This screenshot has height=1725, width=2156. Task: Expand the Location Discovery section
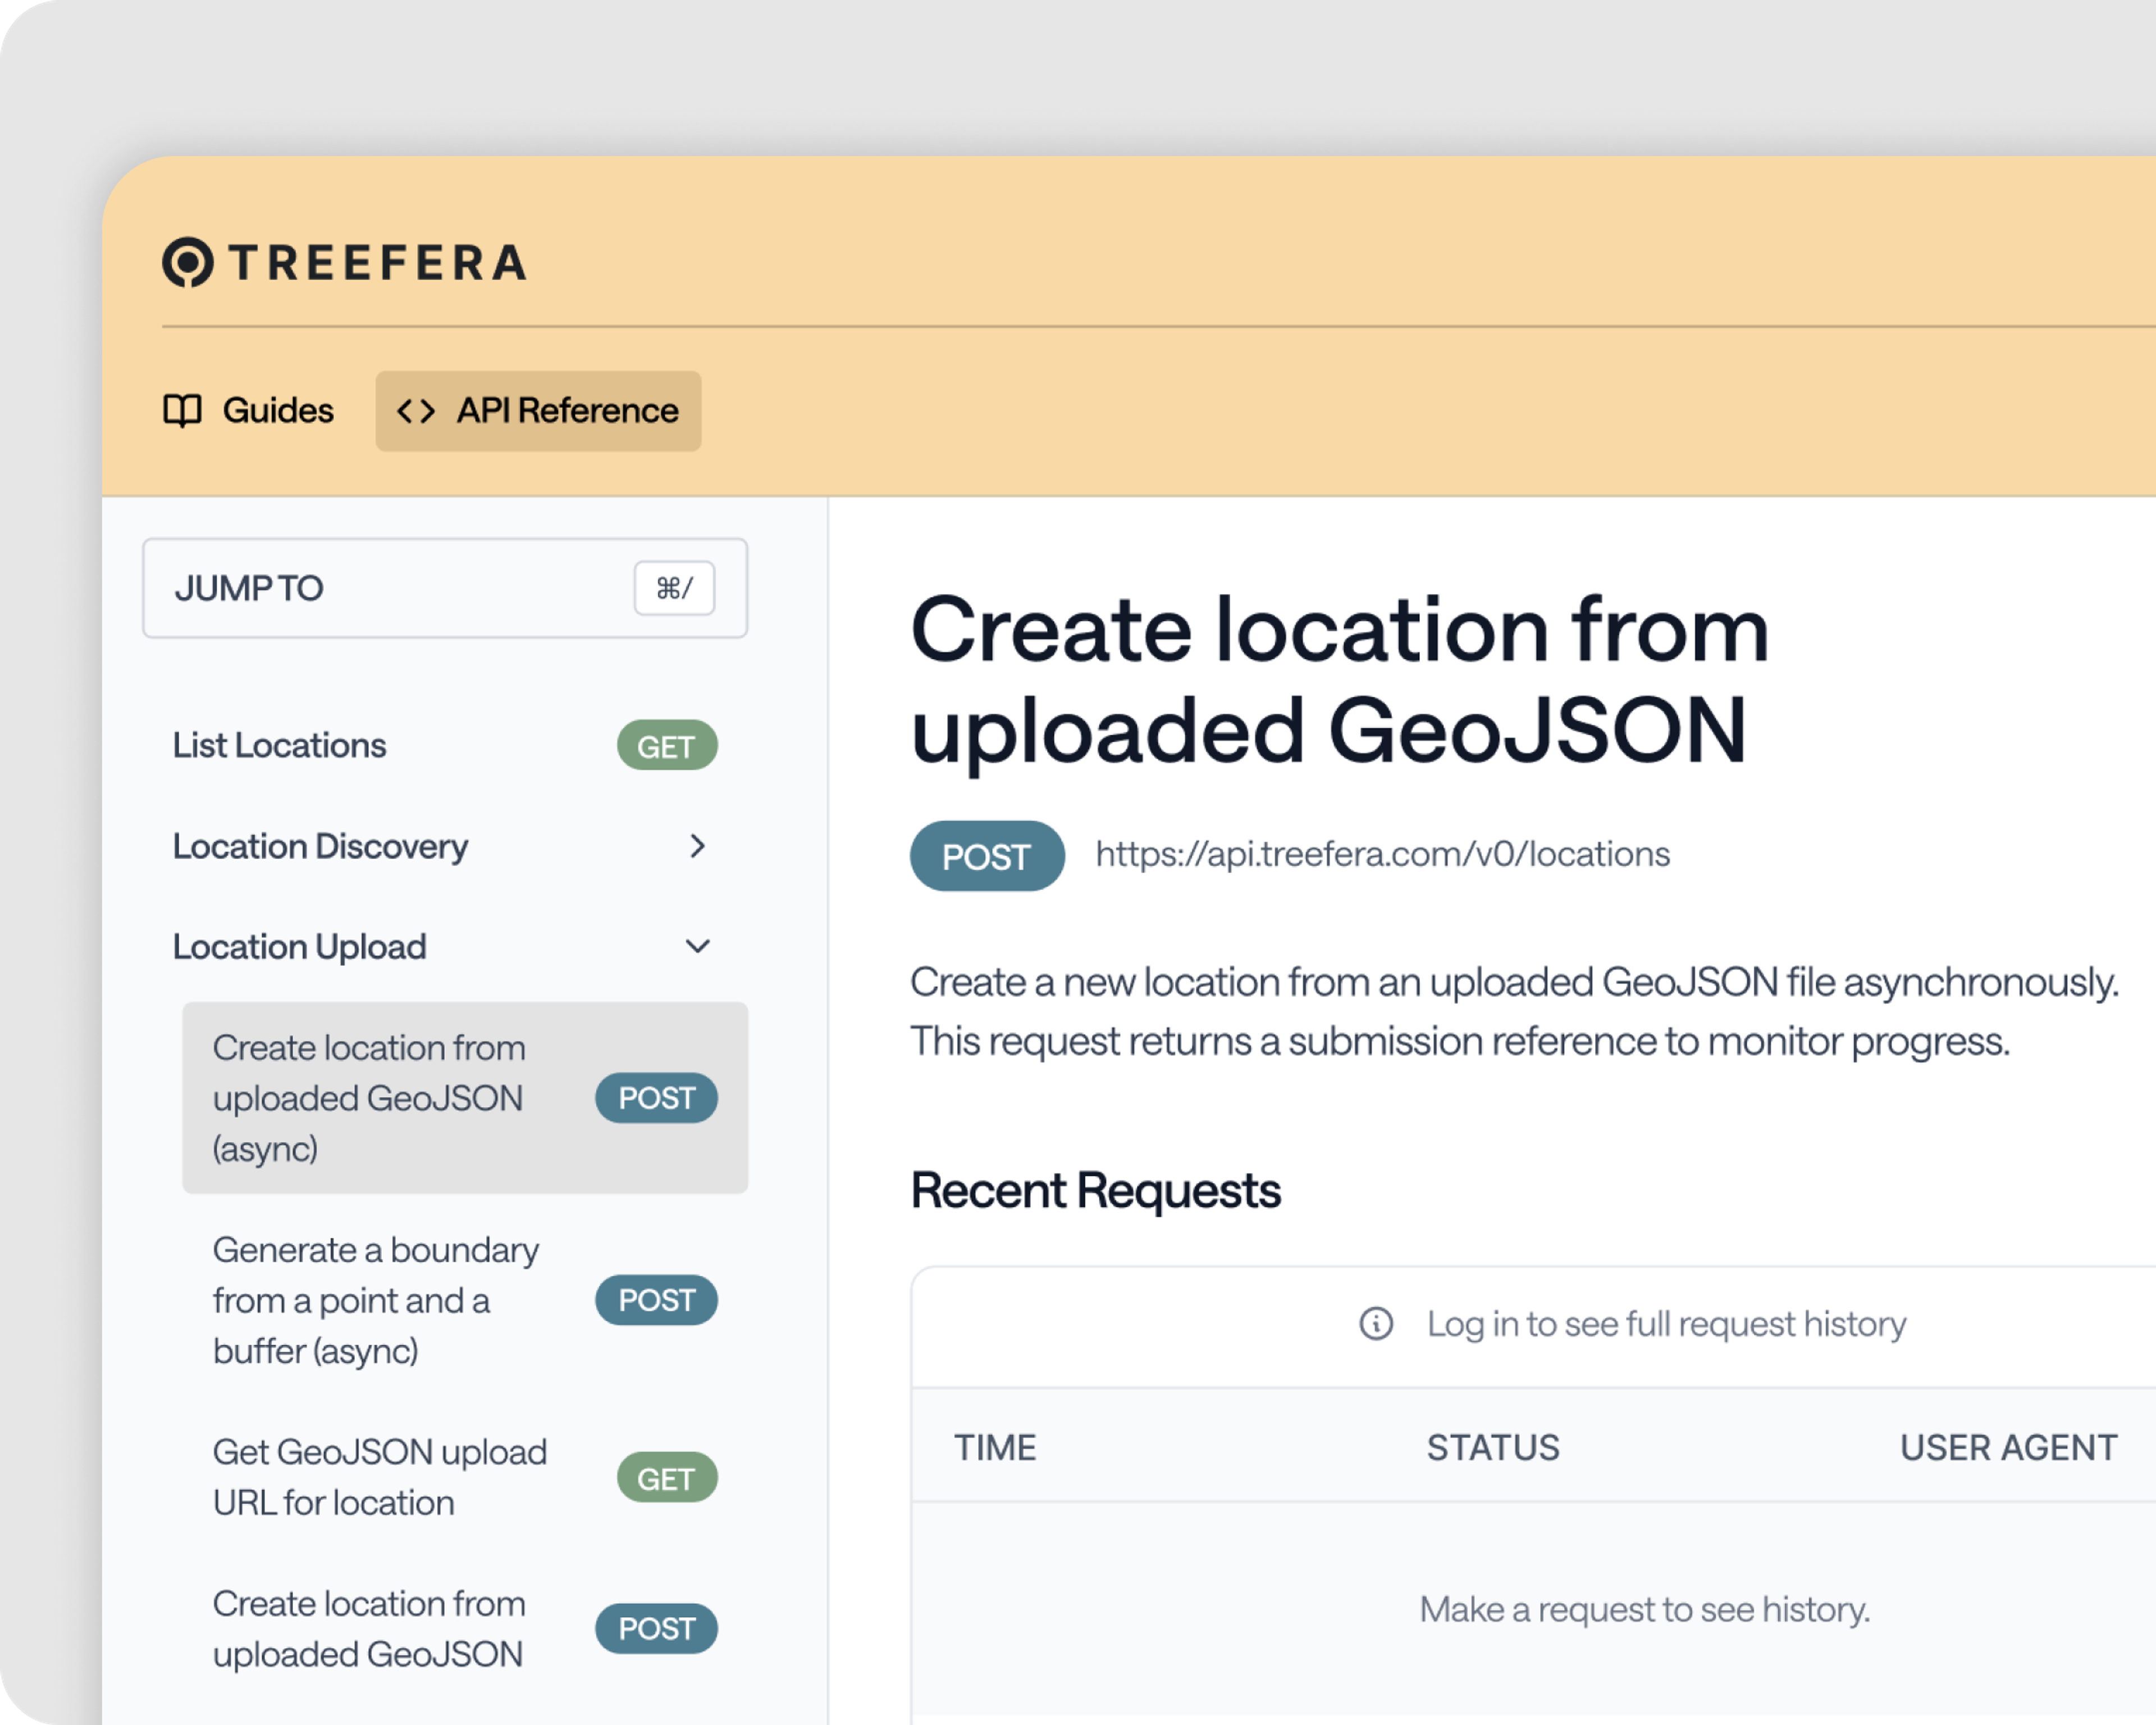click(697, 846)
